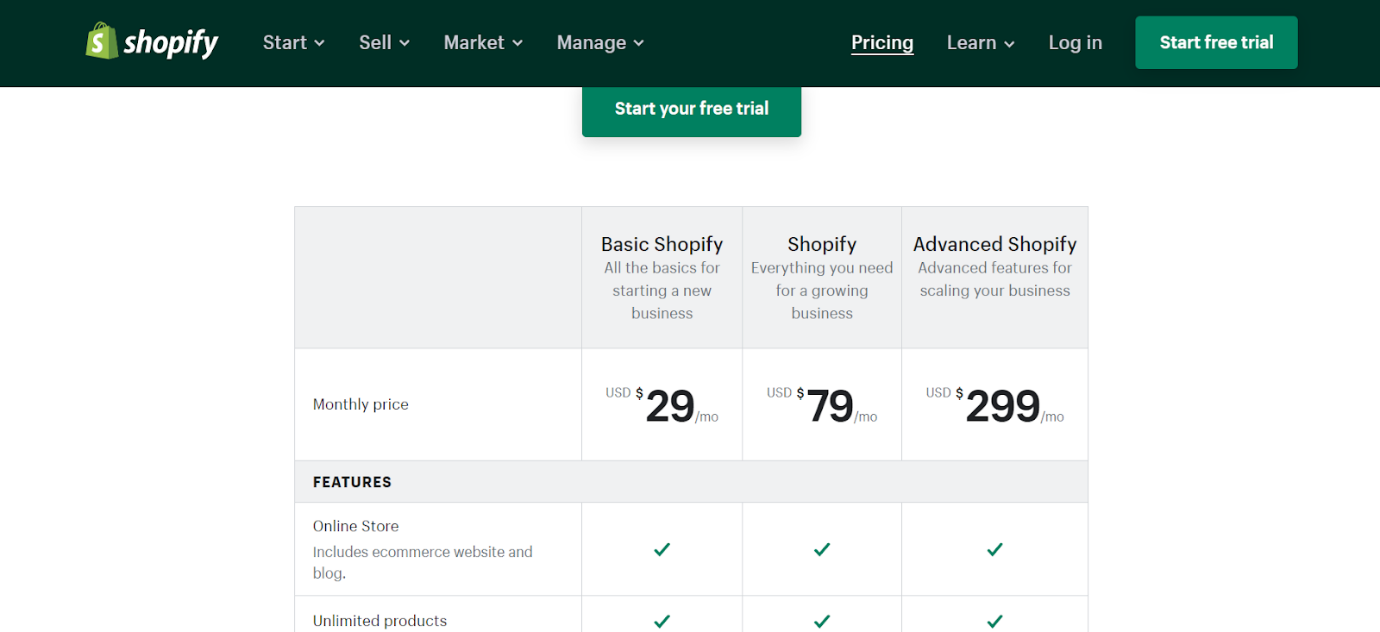1380x632 pixels.
Task: Click 'Everything you need for a growing business'
Action: point(822,290)
